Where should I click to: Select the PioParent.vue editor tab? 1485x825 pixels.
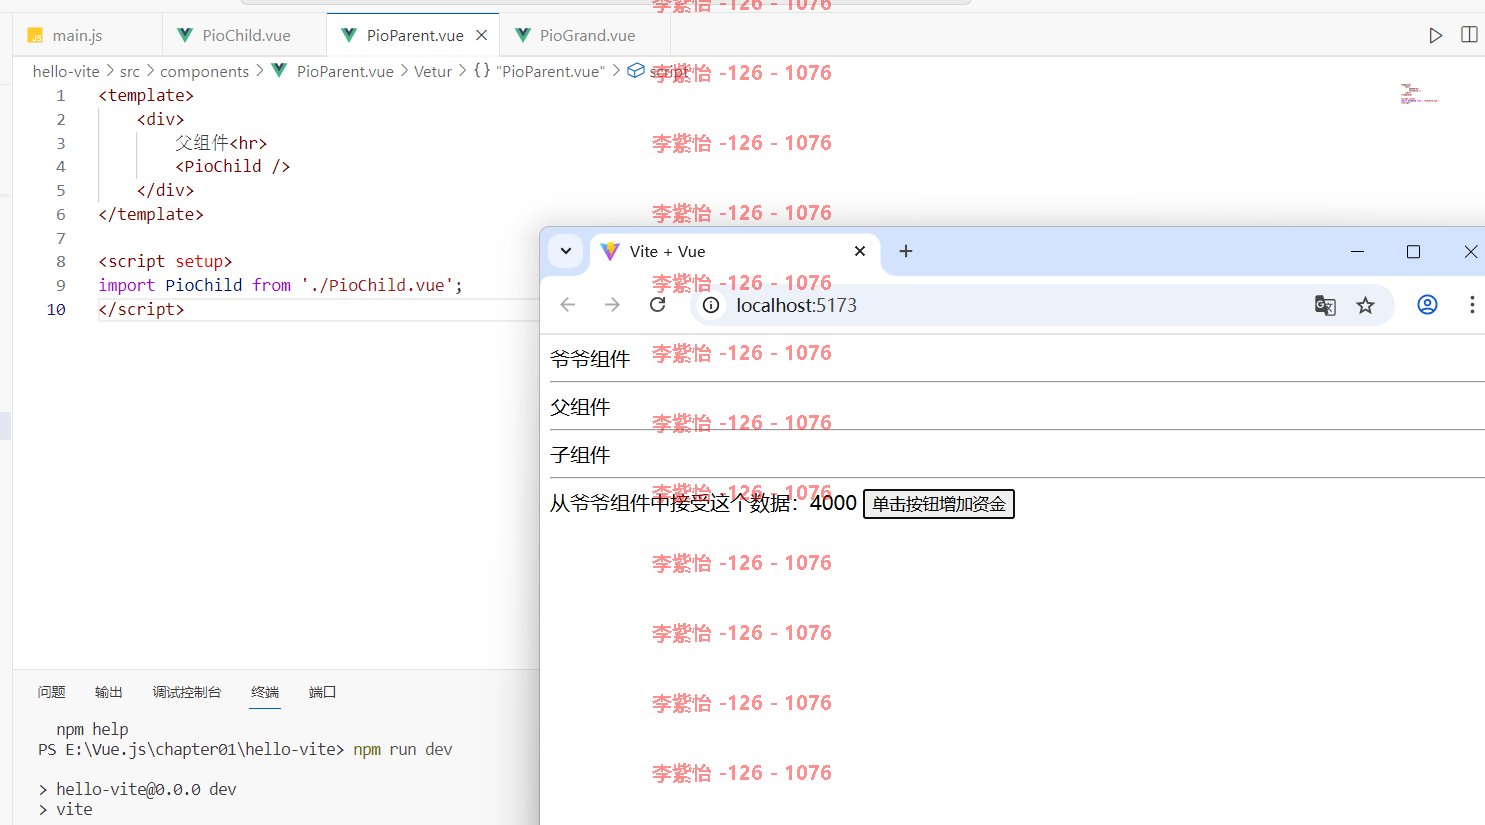(413, 35)
